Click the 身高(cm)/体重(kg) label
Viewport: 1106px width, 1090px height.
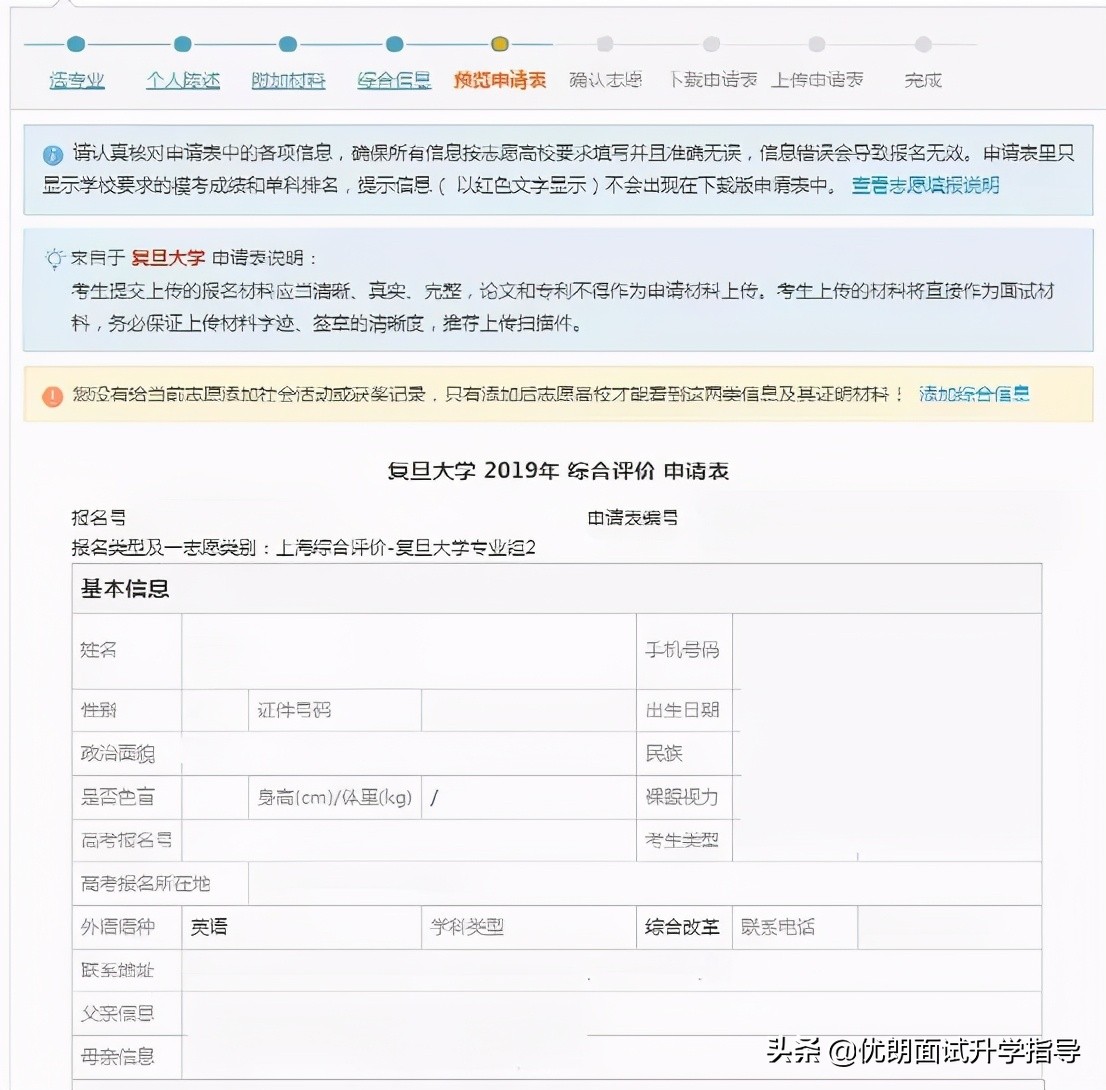click(x=334, y=797)
